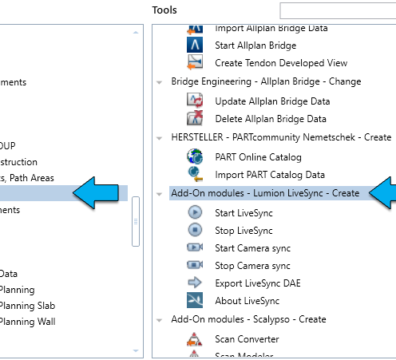396x360 pixels.
Task: Click the Start Camera sync icon
Action: [x=195, y=247]
